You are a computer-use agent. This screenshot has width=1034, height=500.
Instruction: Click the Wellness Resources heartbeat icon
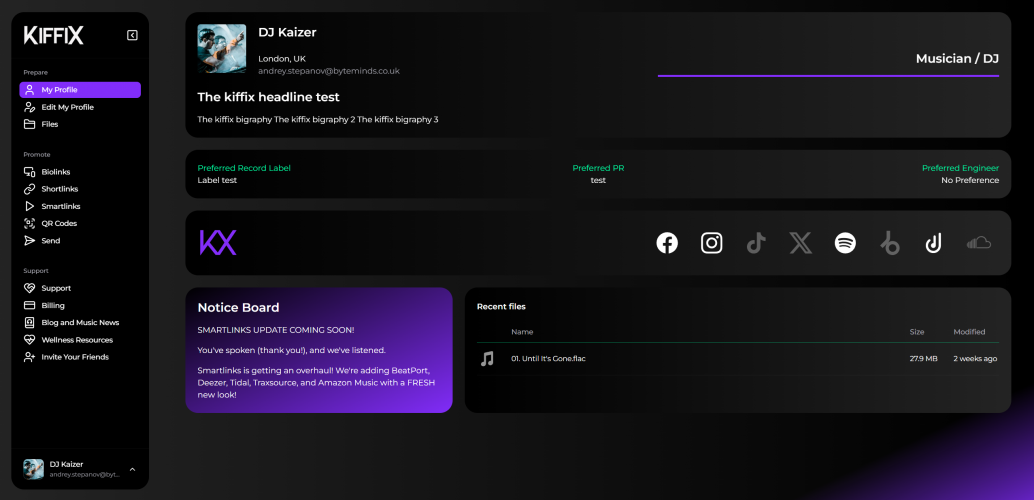pos(30,340)
